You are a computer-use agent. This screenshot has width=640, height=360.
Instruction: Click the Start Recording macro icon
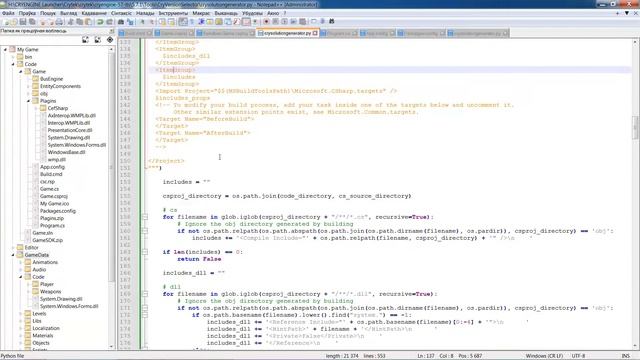coord(266,21)
